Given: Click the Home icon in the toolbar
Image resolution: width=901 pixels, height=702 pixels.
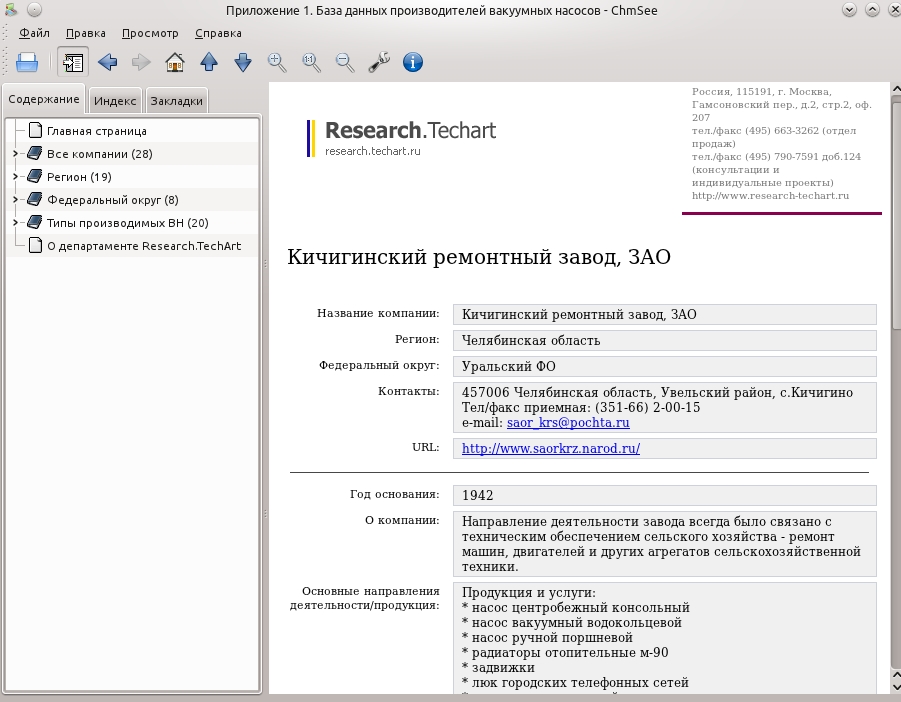Looking at the screenshot, I should coord(175,62).
